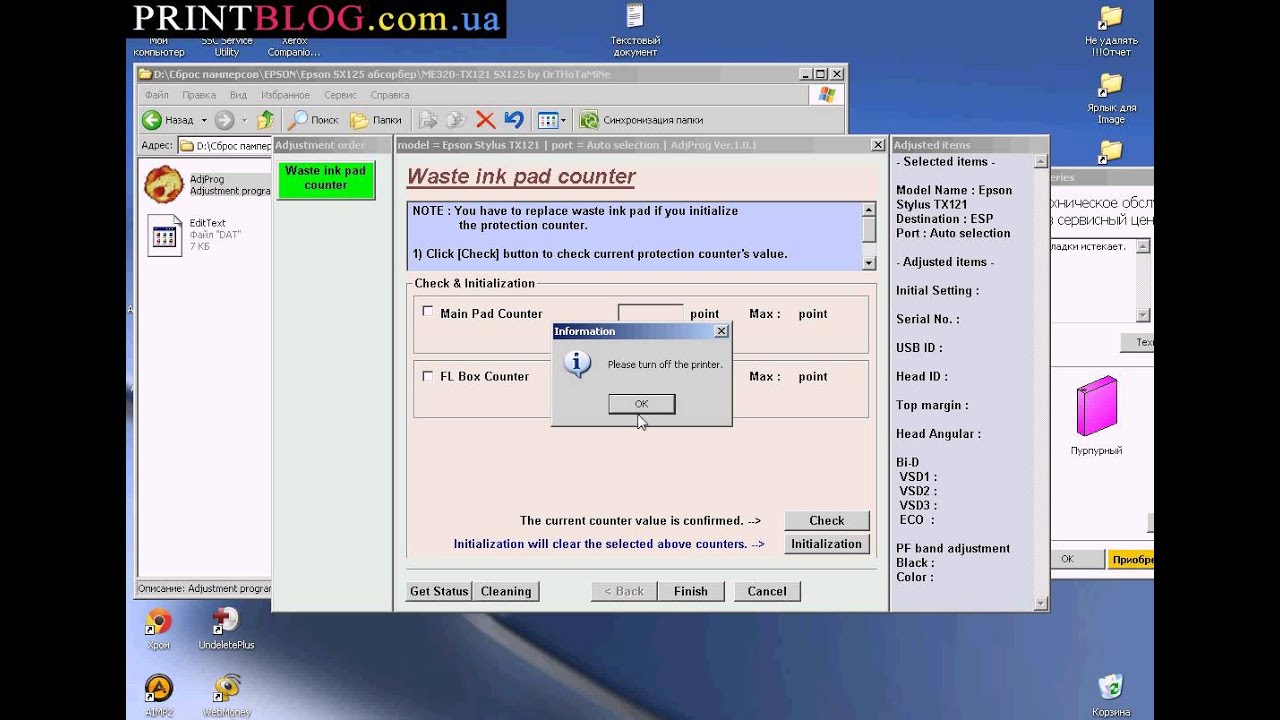Click the Initialization button
The height and width of the screenshot is (720, 1280).
point(826,544)
